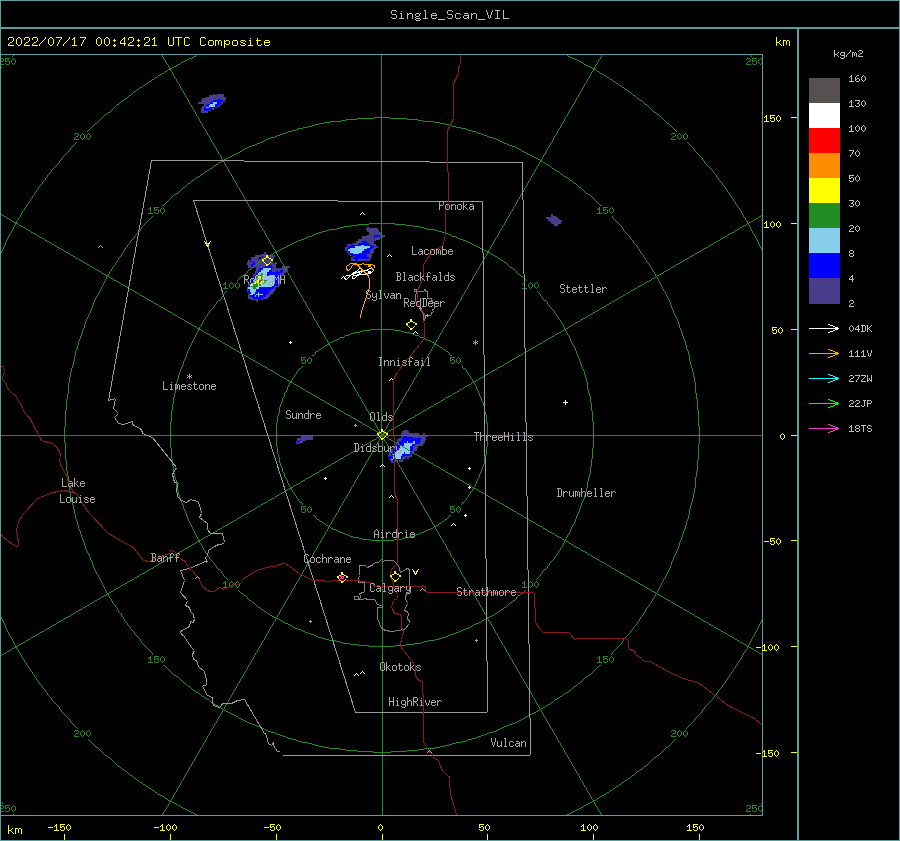Click the storm cell over Rocky Mountain House
900x841 pixels.
[x=265, y=278]
